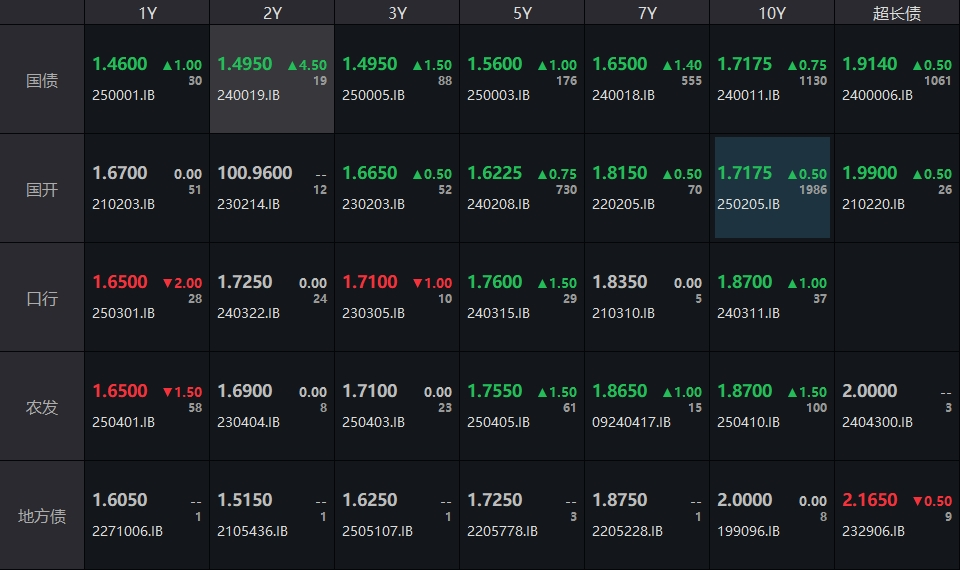This screenshot has width=960, height=570.
Task: Select the 超长债 column header
Action: pos(897,12)
